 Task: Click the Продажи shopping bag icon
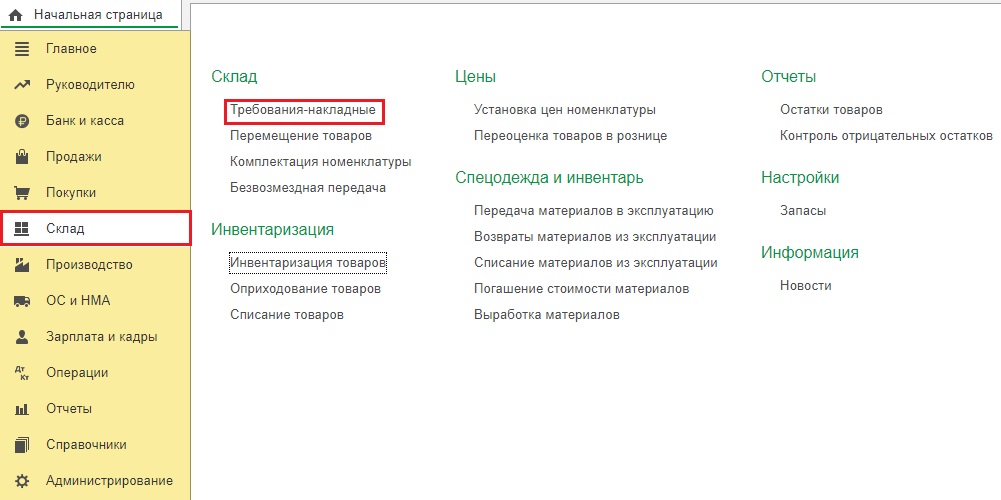[22, 156]
